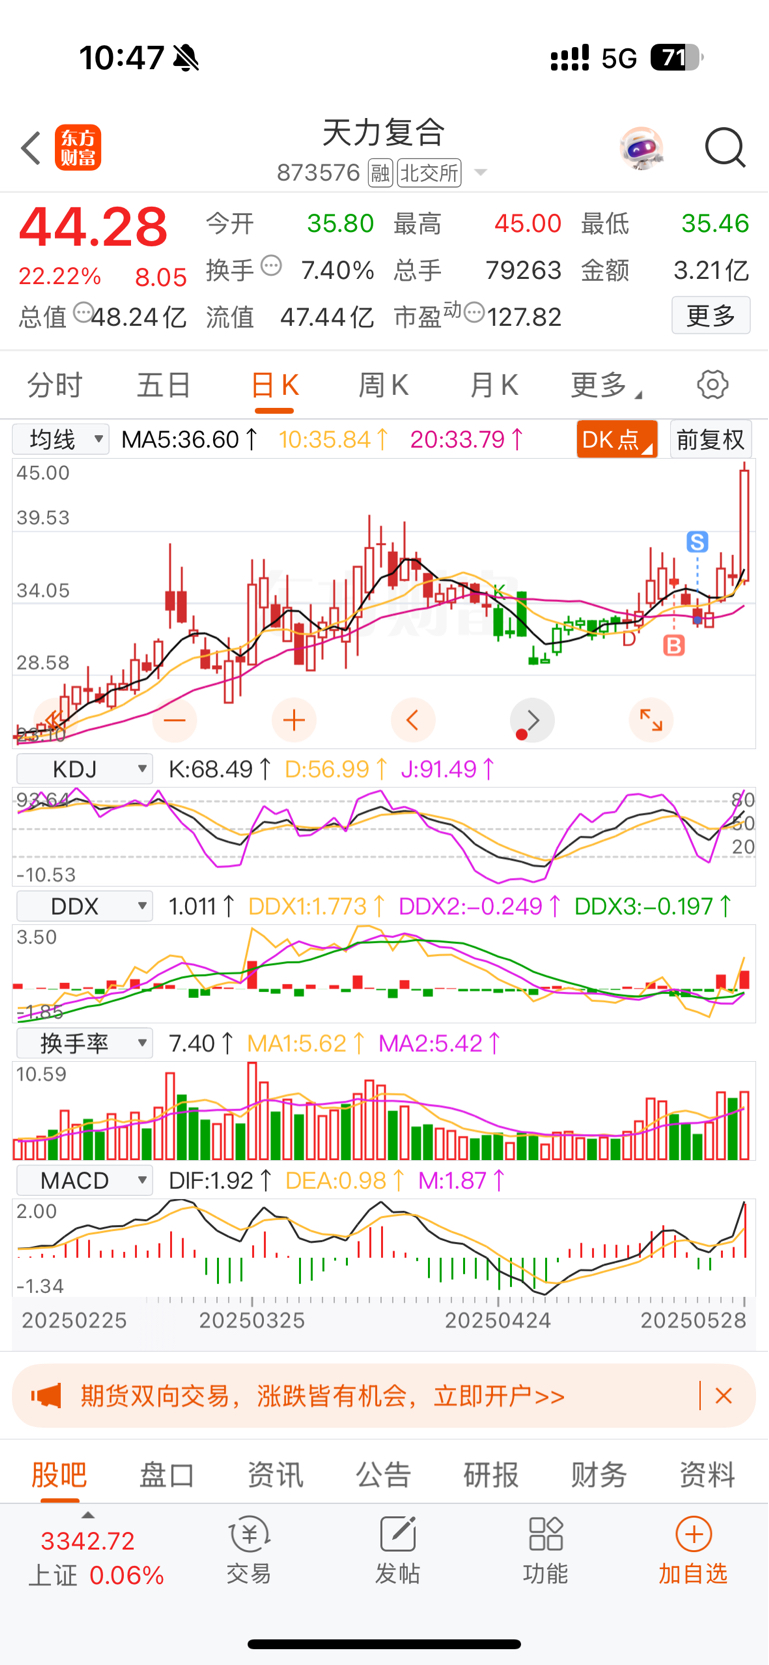This screenshot has height=1665, width=769.
Task: Open the DDX indicator dropdown
Action: (84, 906)
